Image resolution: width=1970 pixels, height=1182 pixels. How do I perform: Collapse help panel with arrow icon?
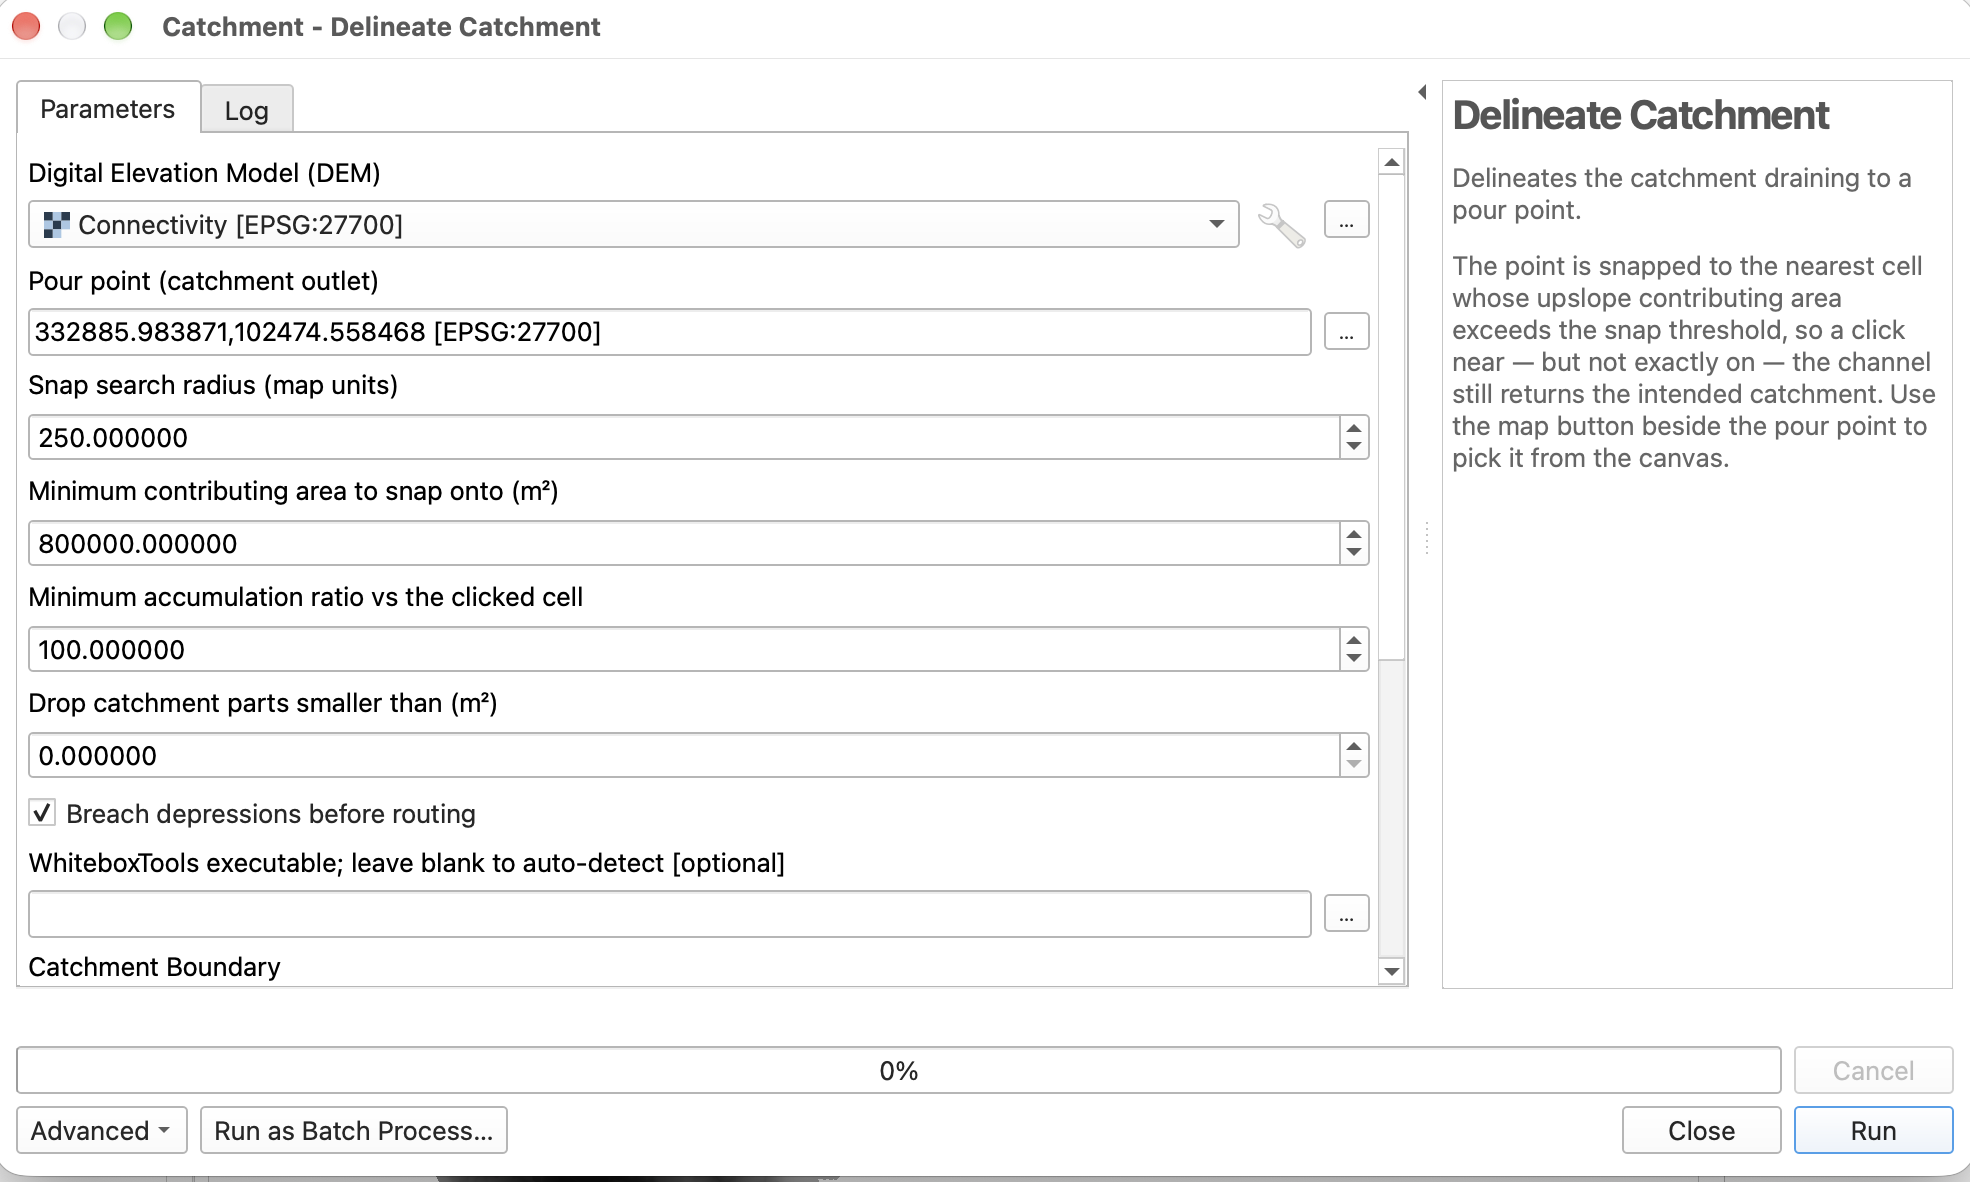pos(1422,92)
